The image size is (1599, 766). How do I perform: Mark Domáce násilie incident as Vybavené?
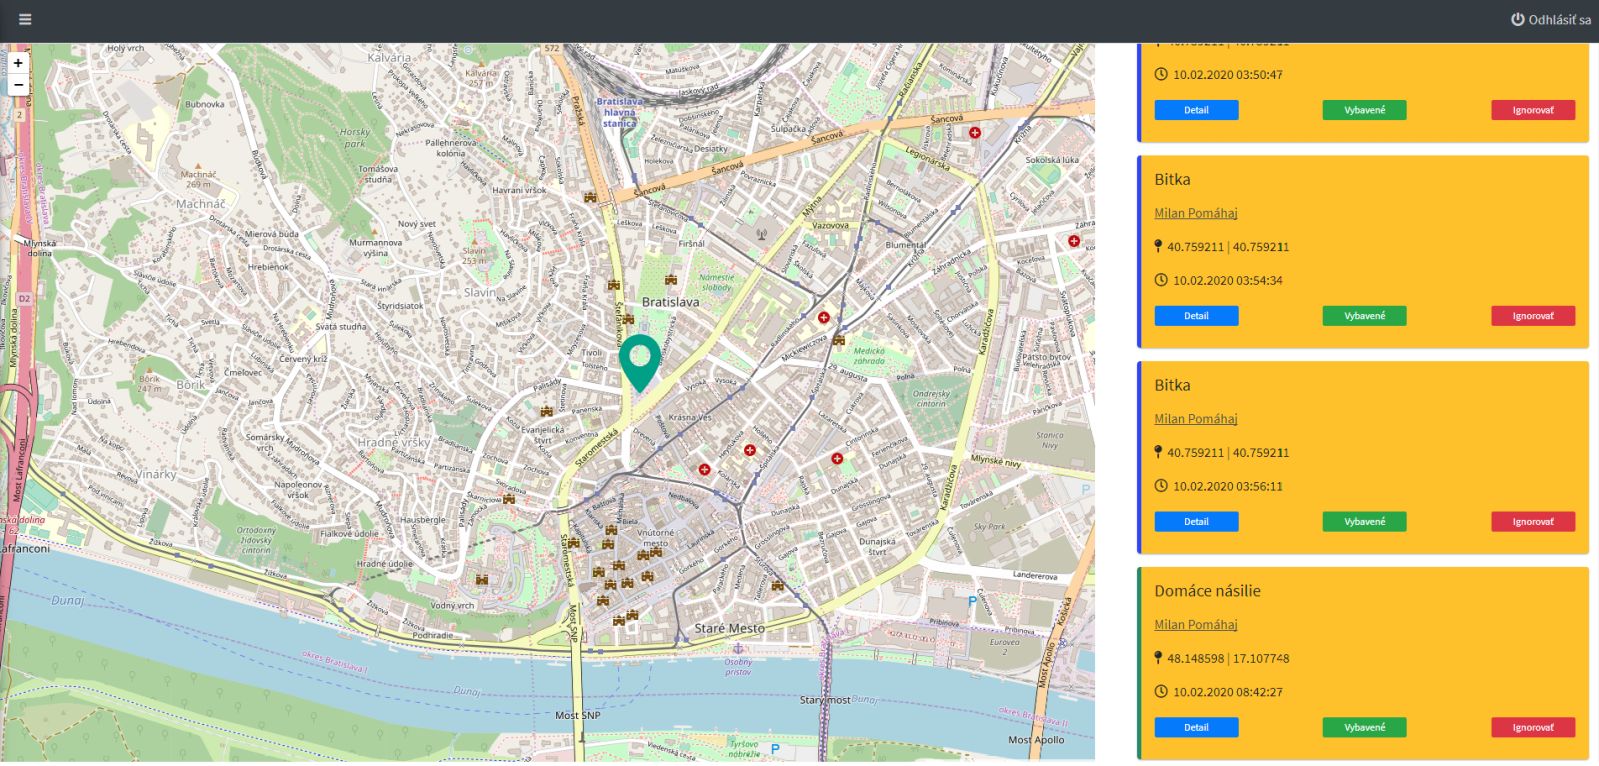[1364, 728]
